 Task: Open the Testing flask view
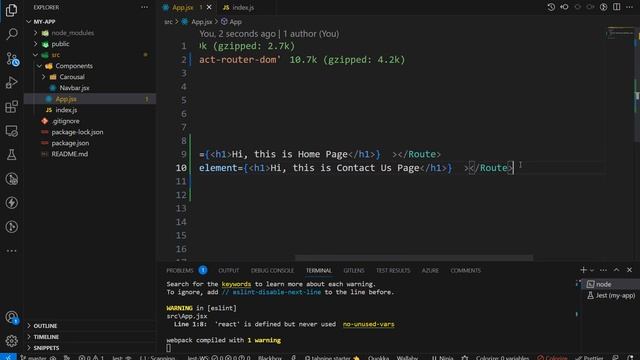[x=11, y=155]
